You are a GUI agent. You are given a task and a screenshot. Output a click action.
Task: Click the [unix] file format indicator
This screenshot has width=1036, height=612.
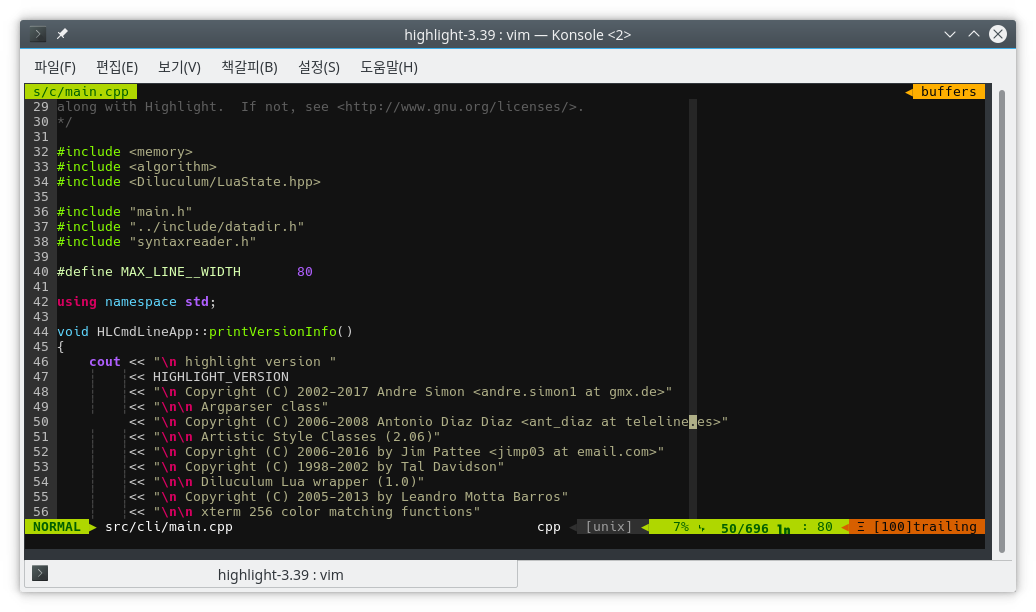coord(609,527)
